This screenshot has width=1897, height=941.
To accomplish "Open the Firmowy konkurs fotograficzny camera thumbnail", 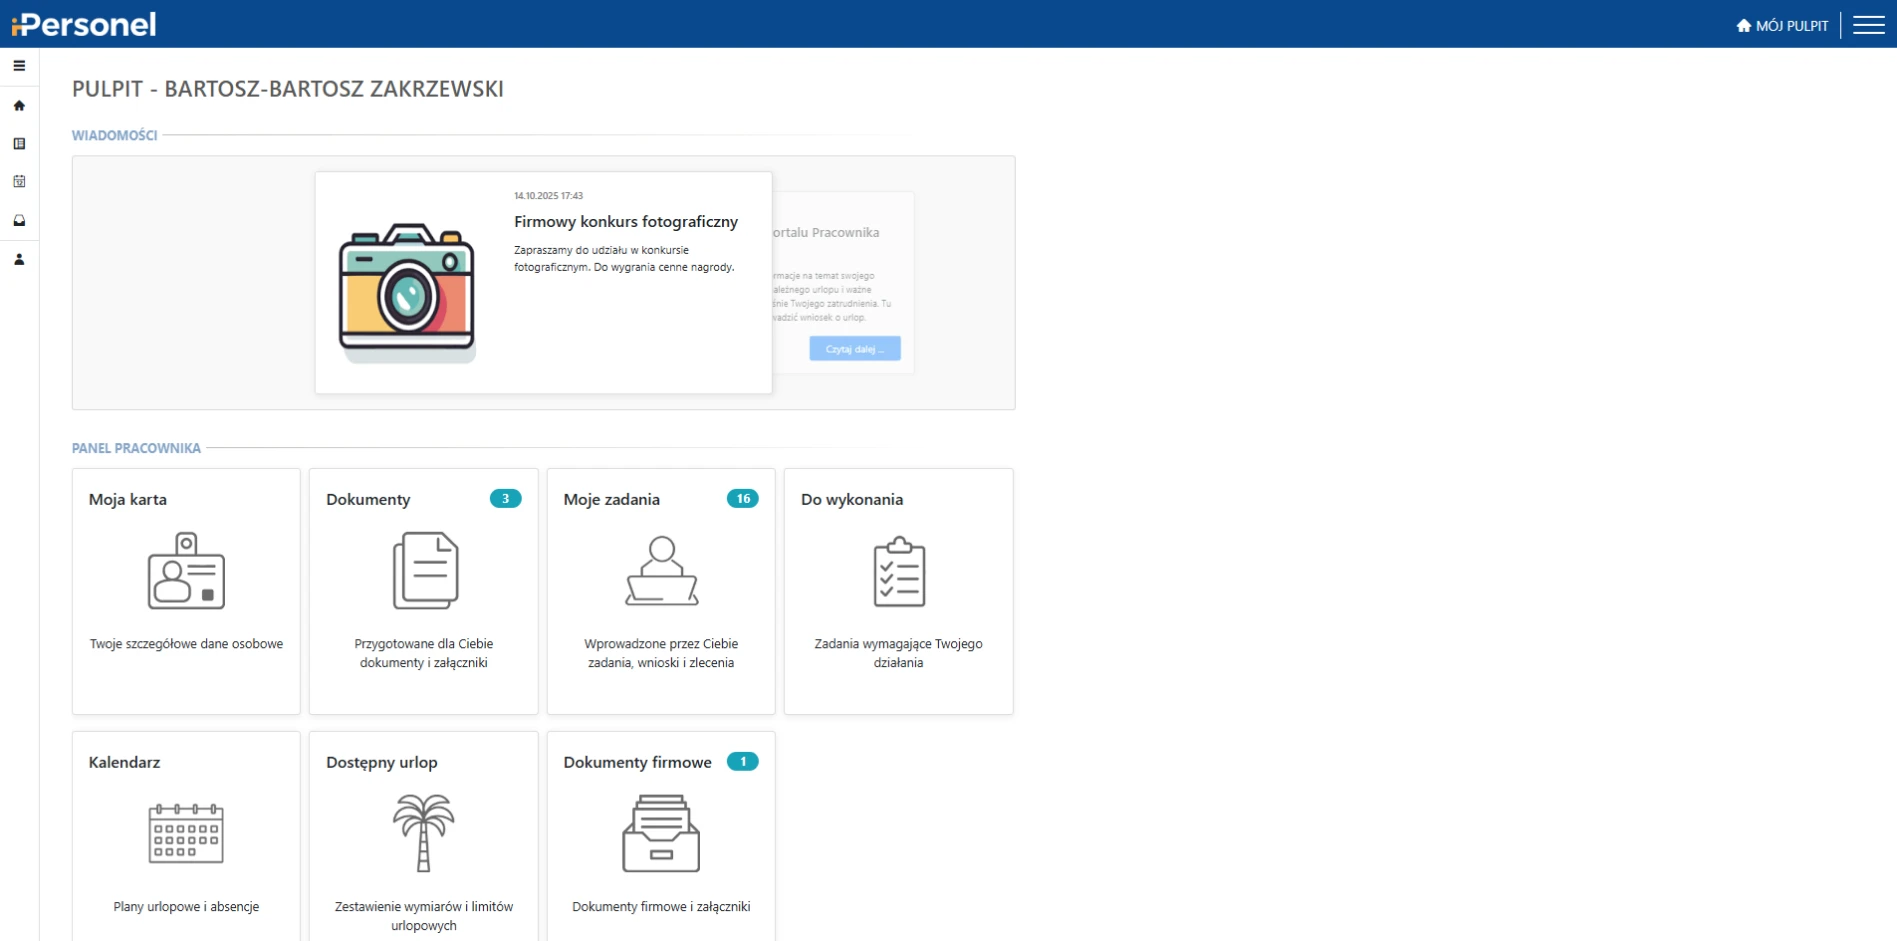I will 407,292.
